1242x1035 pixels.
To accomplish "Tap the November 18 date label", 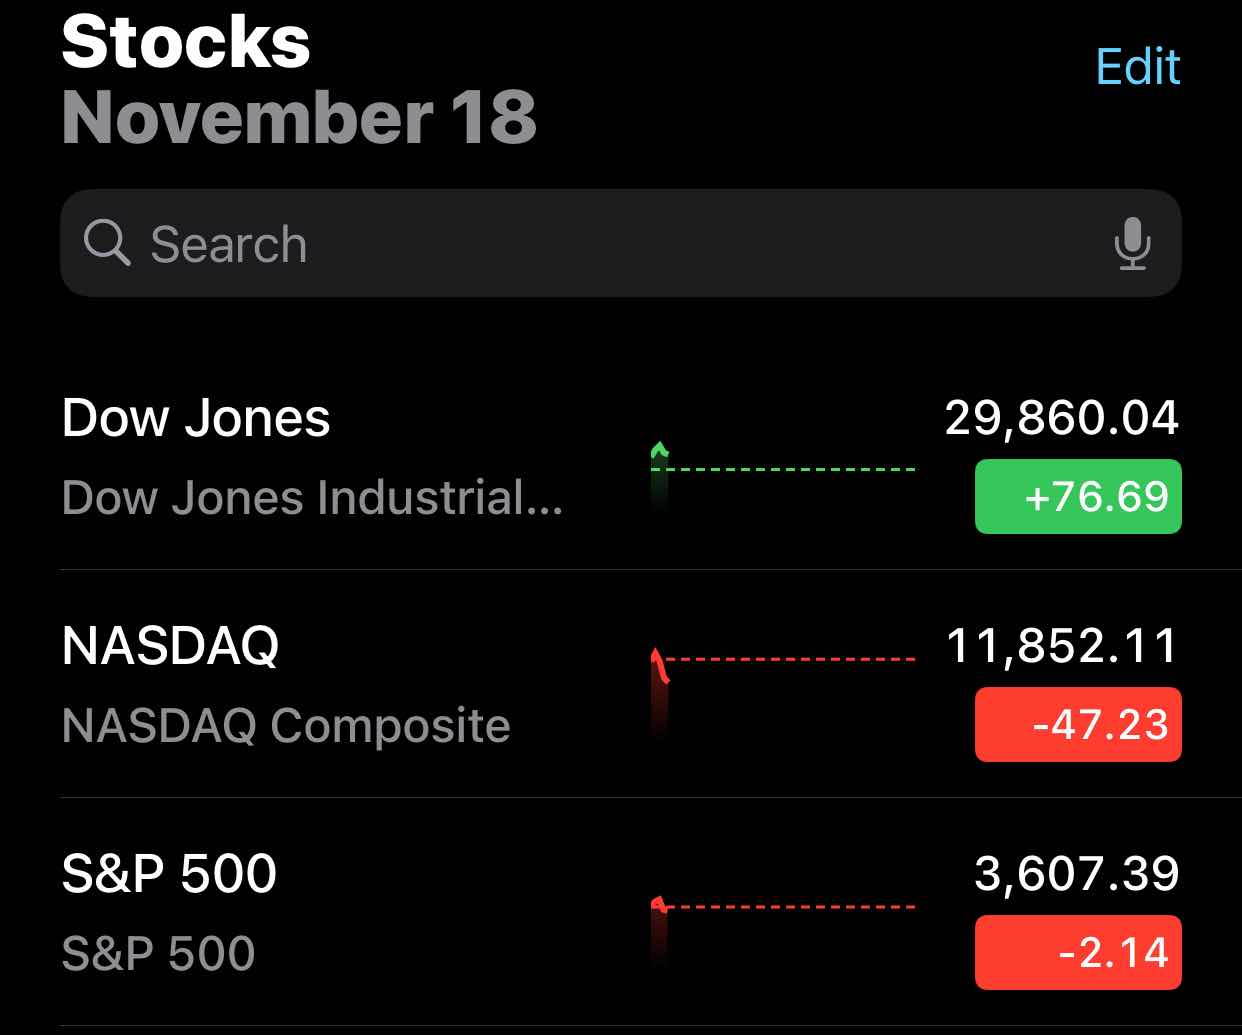I will (299, 118).
